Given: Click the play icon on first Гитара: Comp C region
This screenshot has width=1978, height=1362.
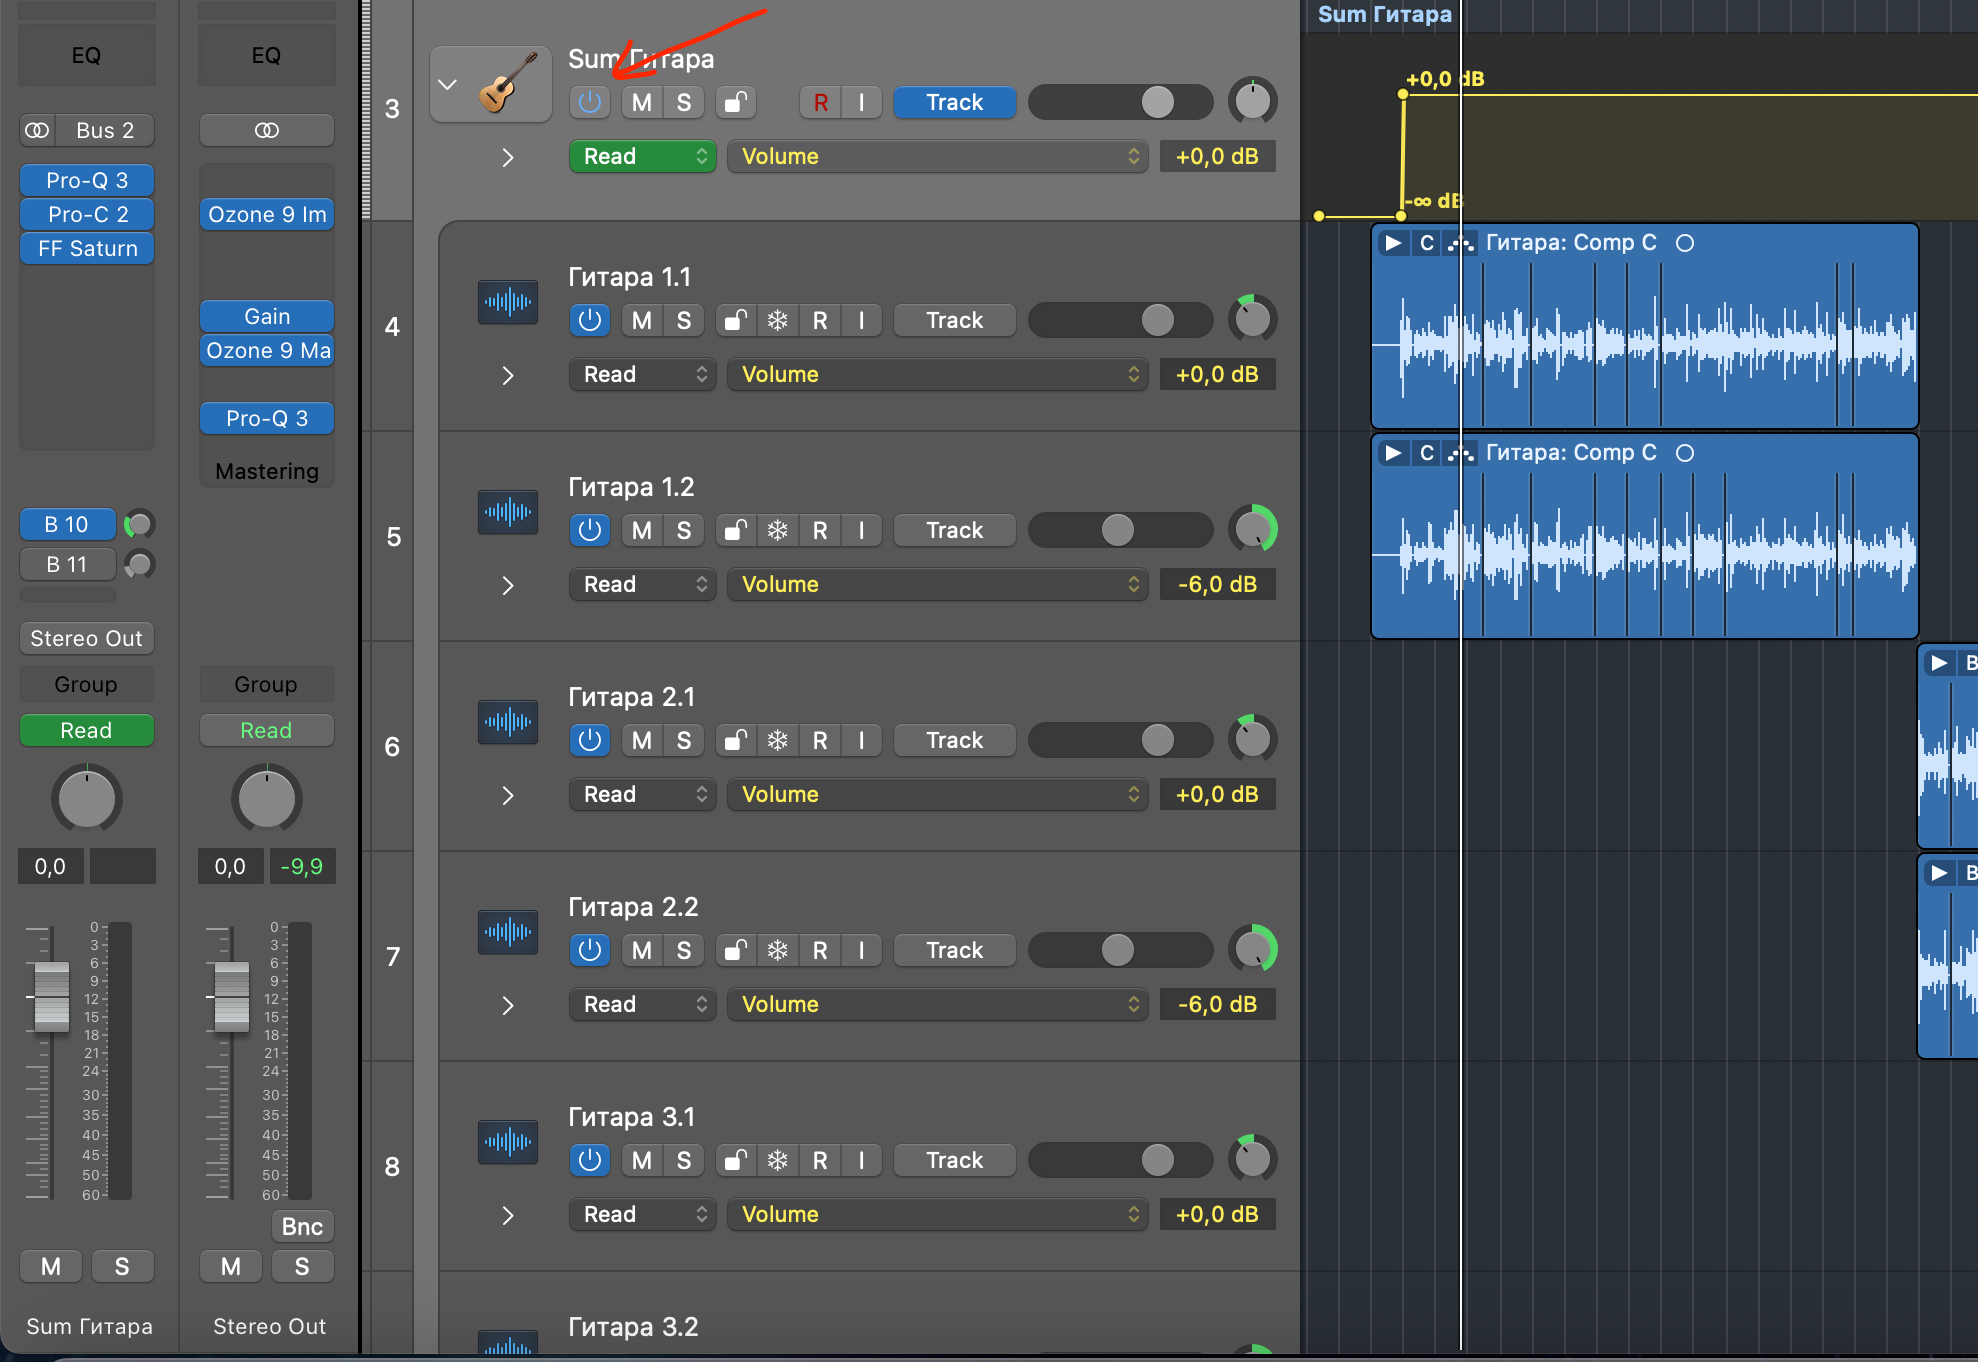Looking at the screenshot, I should [x=1392, y=243].
